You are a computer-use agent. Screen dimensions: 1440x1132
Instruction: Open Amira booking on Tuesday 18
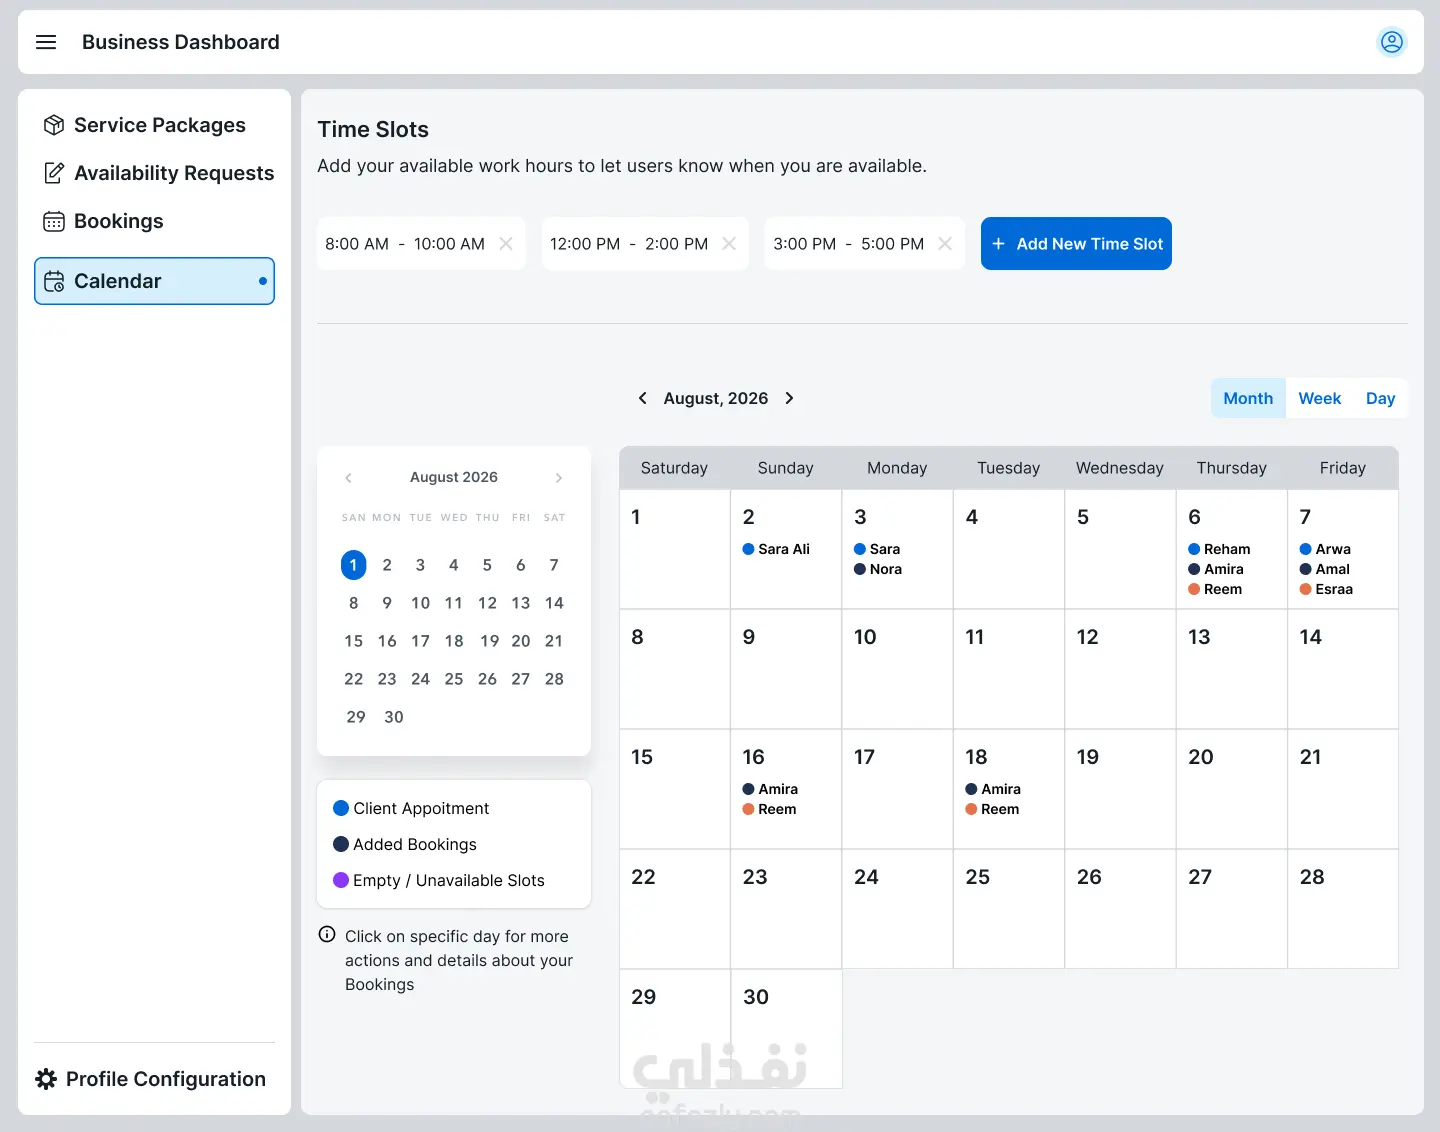(x=993, y=789)
